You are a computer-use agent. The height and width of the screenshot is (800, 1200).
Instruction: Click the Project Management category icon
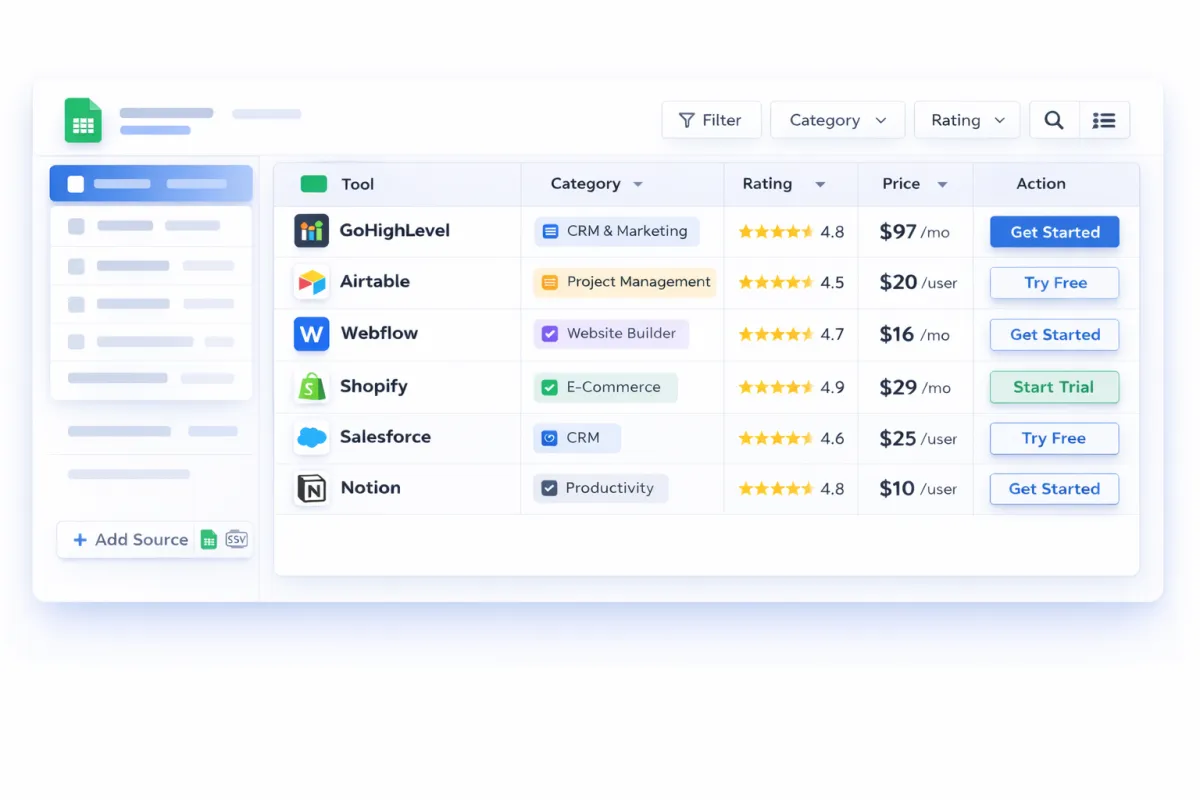point(549,282)
